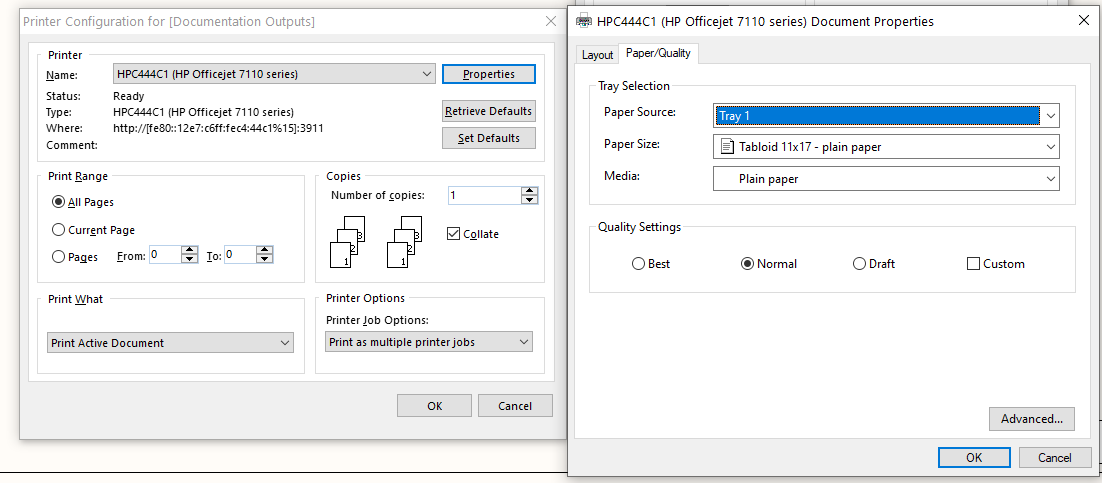Increase the To page value with up arrow

pyautogui.click(x=265, y=251)
